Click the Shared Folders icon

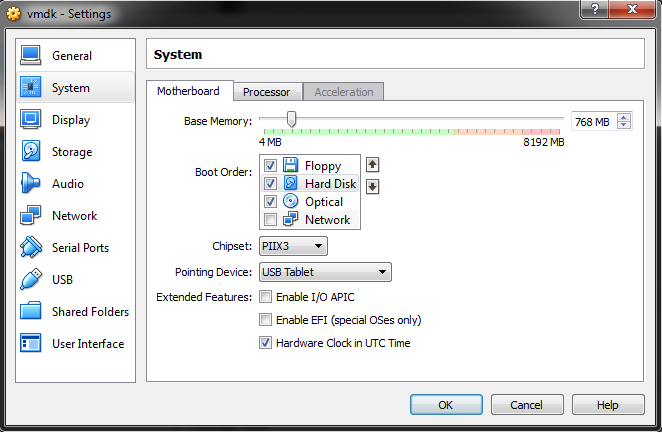[x=31, y=312]
